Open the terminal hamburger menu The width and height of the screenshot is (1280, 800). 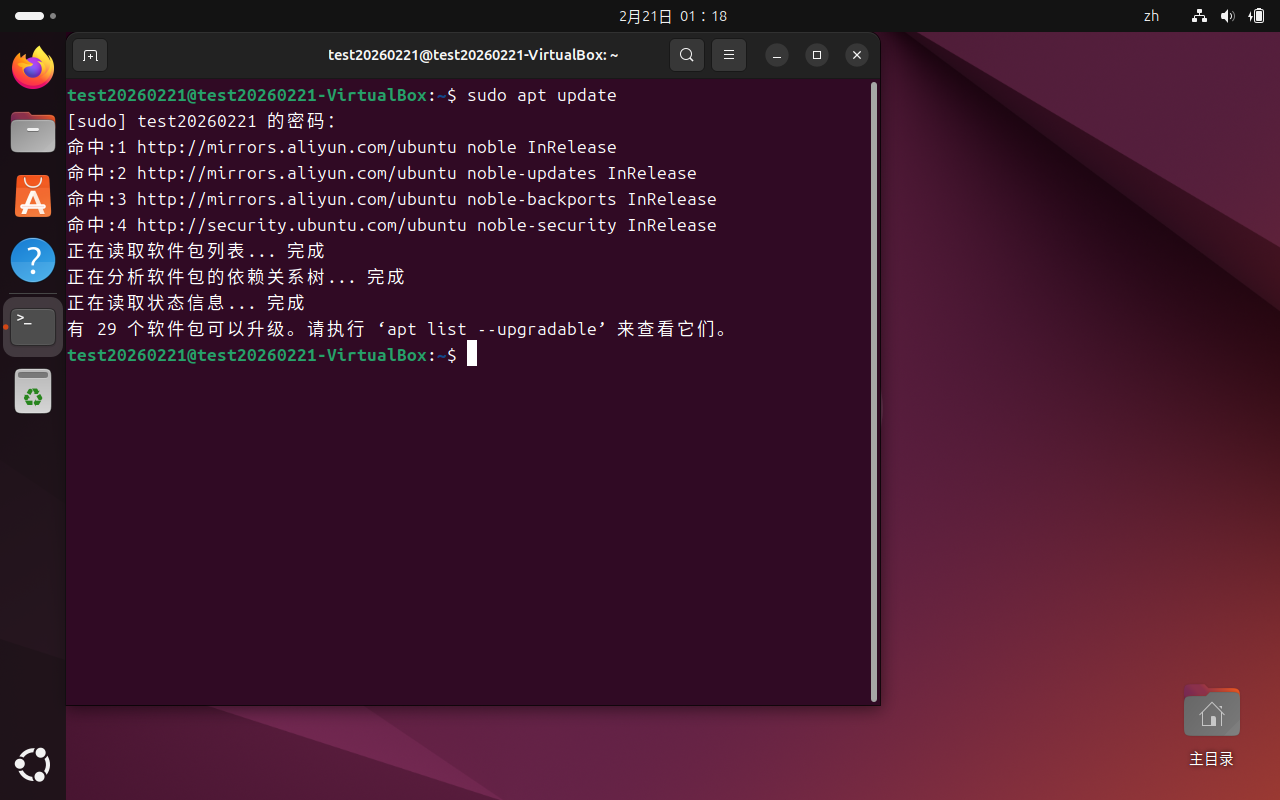[x=729, y=55]
